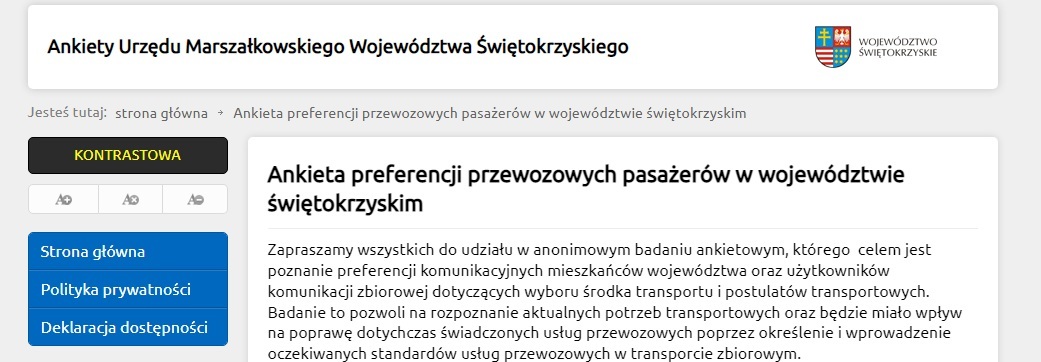Click the 'WOJEWÓDZTWO ŚWIĘTOKRZYSKIE' logo text
This screenshot has height=362, width=1041.
(x=898, y=46)
